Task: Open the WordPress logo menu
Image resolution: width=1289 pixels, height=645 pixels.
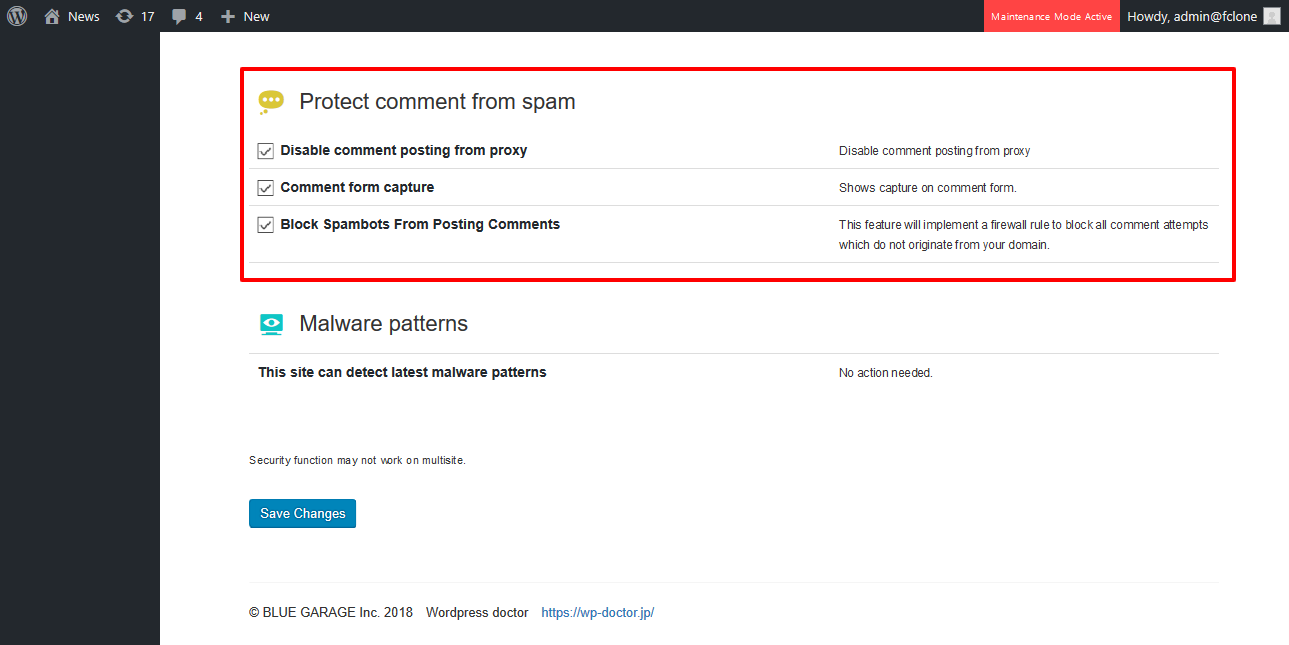Action: 17,16
